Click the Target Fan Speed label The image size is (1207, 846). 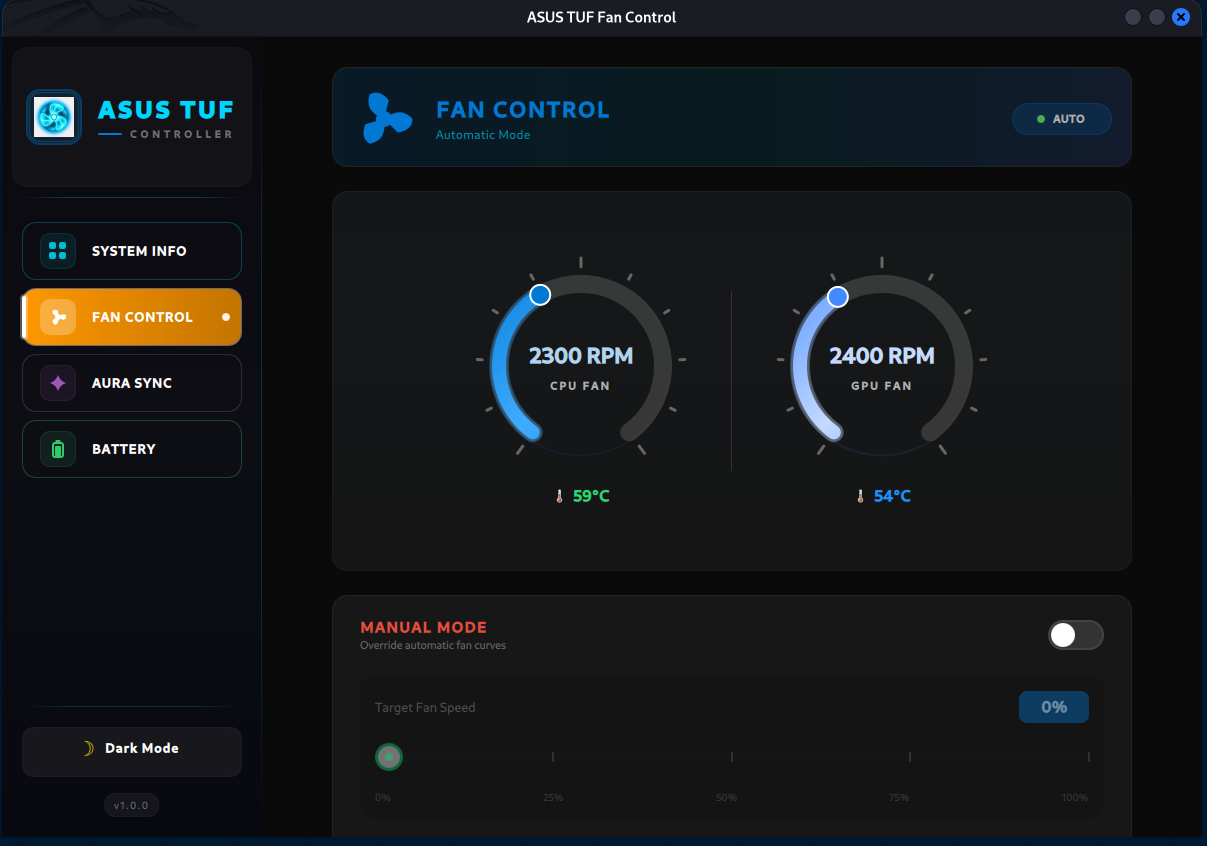point(425,708)
